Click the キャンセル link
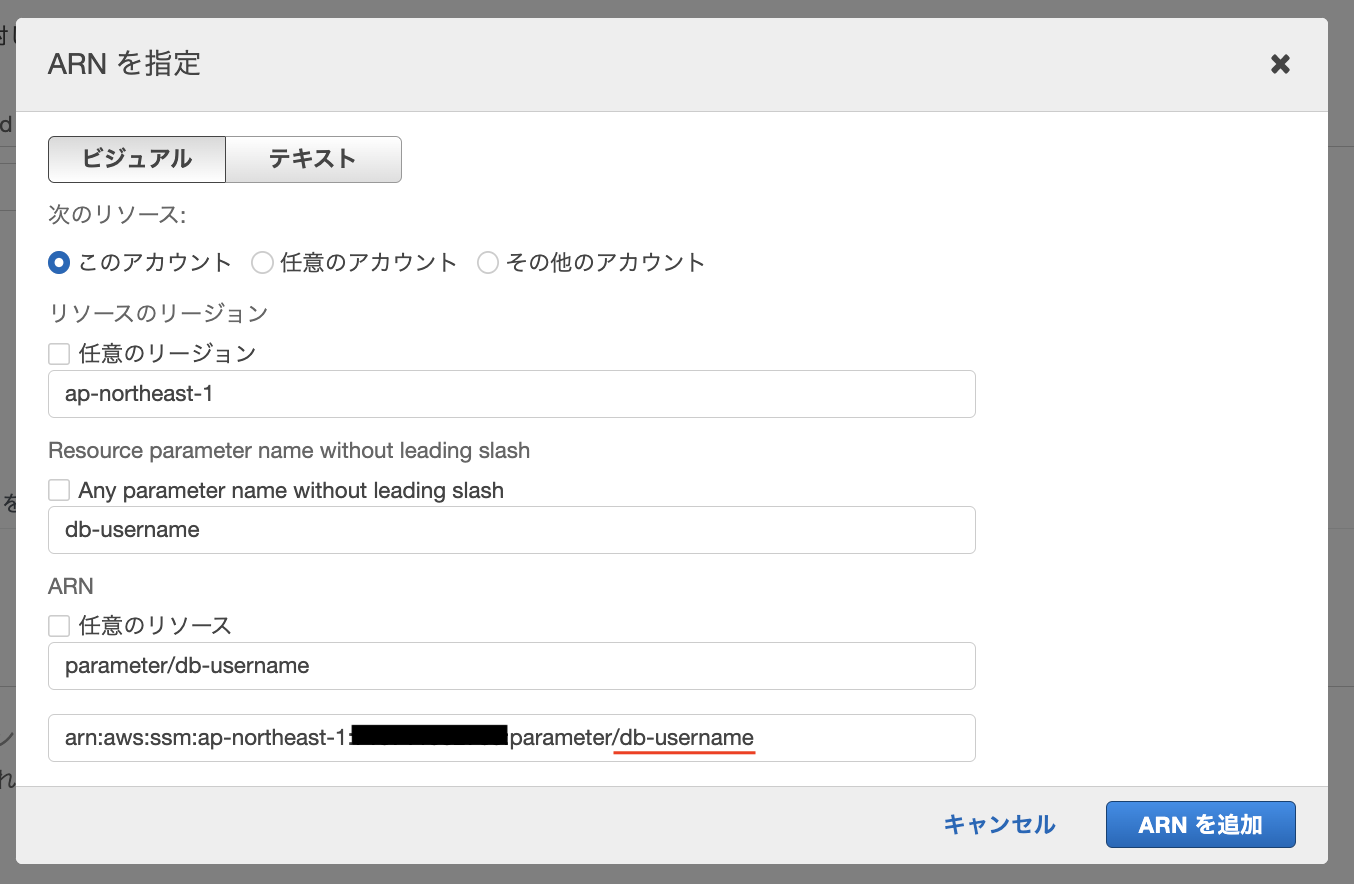The height and width of the screenshot is (884, 1354). (x=998, y=824)
